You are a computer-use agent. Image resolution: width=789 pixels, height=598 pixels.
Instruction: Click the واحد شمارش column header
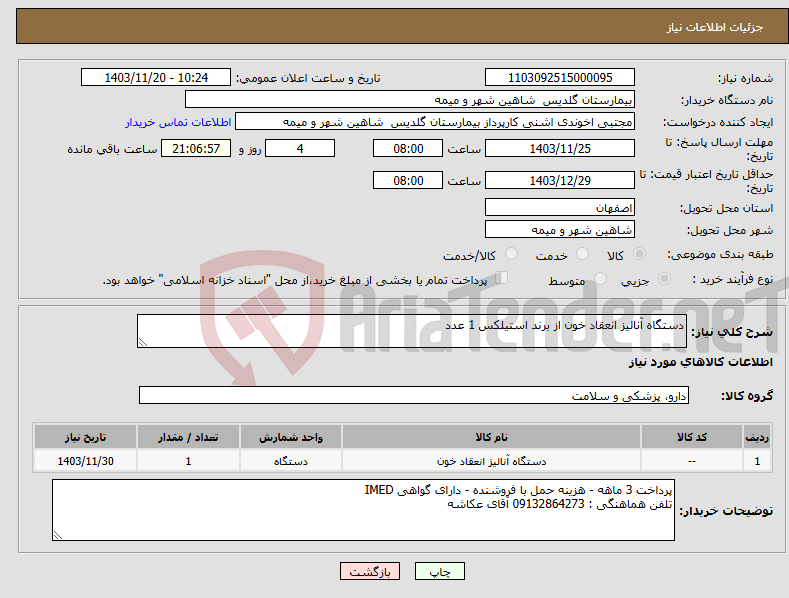click(x=291, y=437)
